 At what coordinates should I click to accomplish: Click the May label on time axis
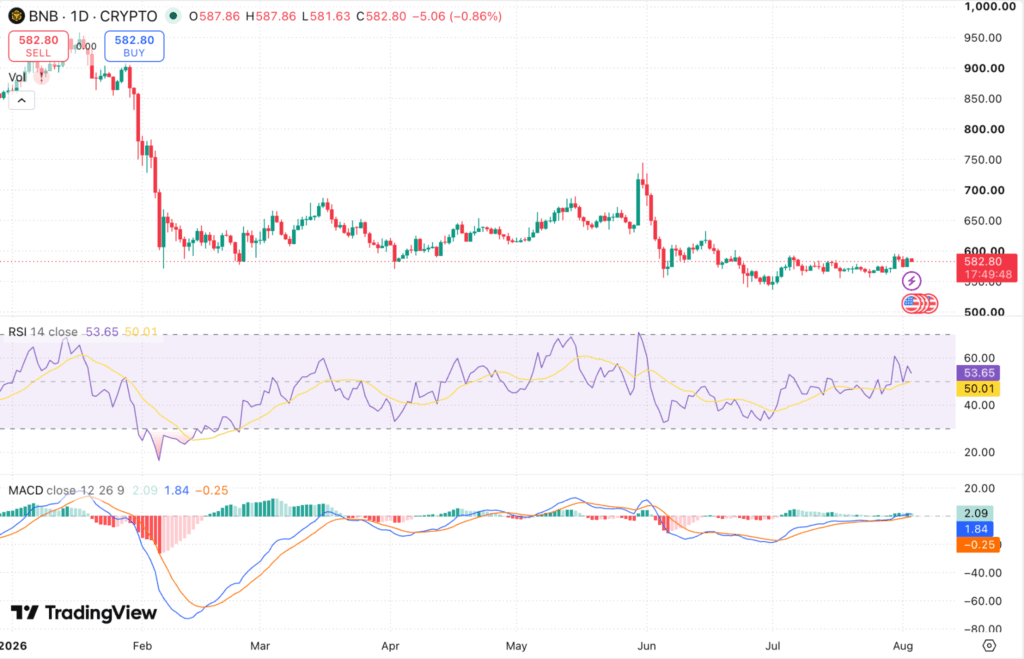(x=516, y=646)
